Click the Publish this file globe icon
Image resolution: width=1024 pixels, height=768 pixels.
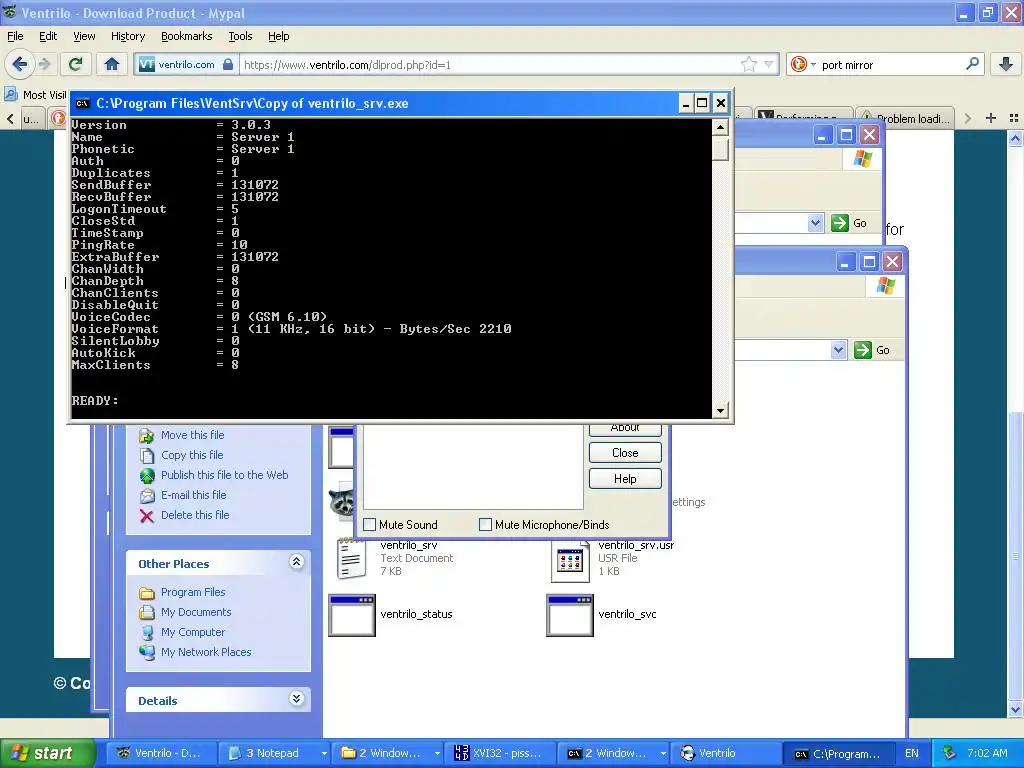coord(147,475)
